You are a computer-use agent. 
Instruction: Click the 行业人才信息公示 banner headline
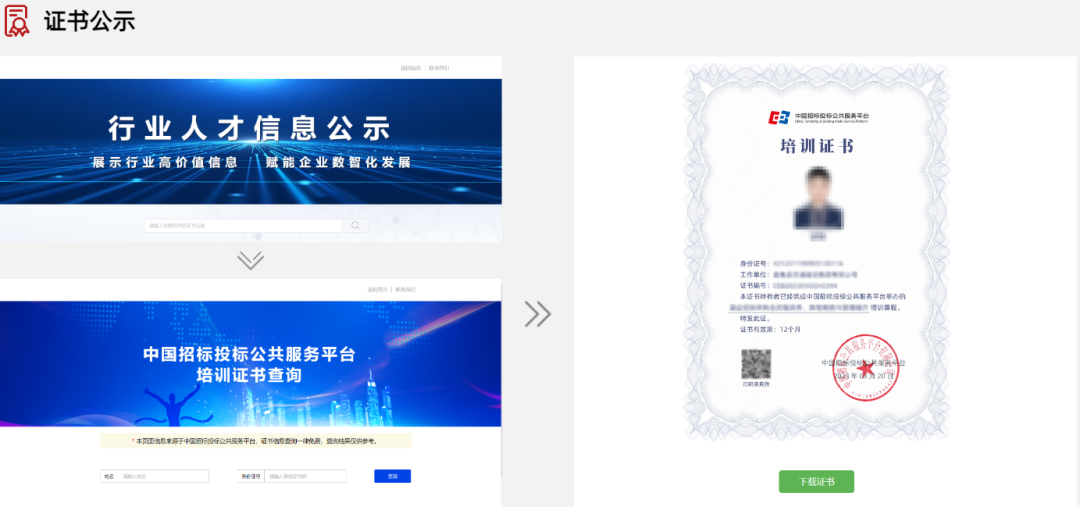click(x=250, y=129)
